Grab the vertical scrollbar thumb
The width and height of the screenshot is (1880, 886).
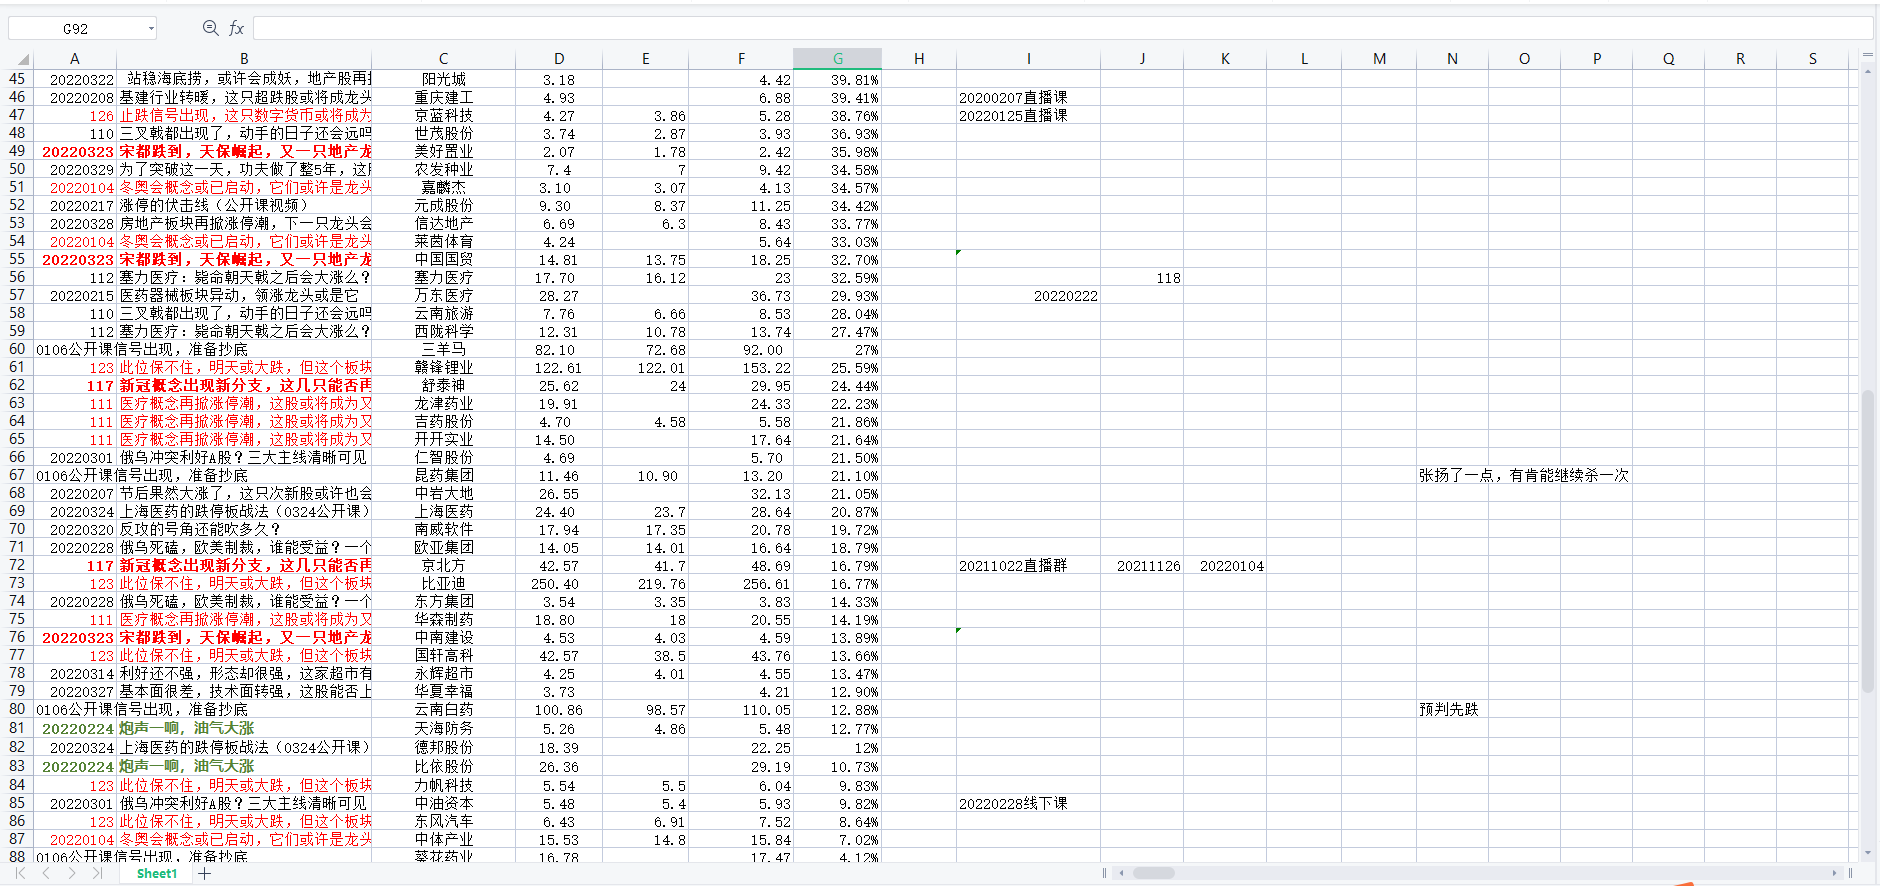1867,541
